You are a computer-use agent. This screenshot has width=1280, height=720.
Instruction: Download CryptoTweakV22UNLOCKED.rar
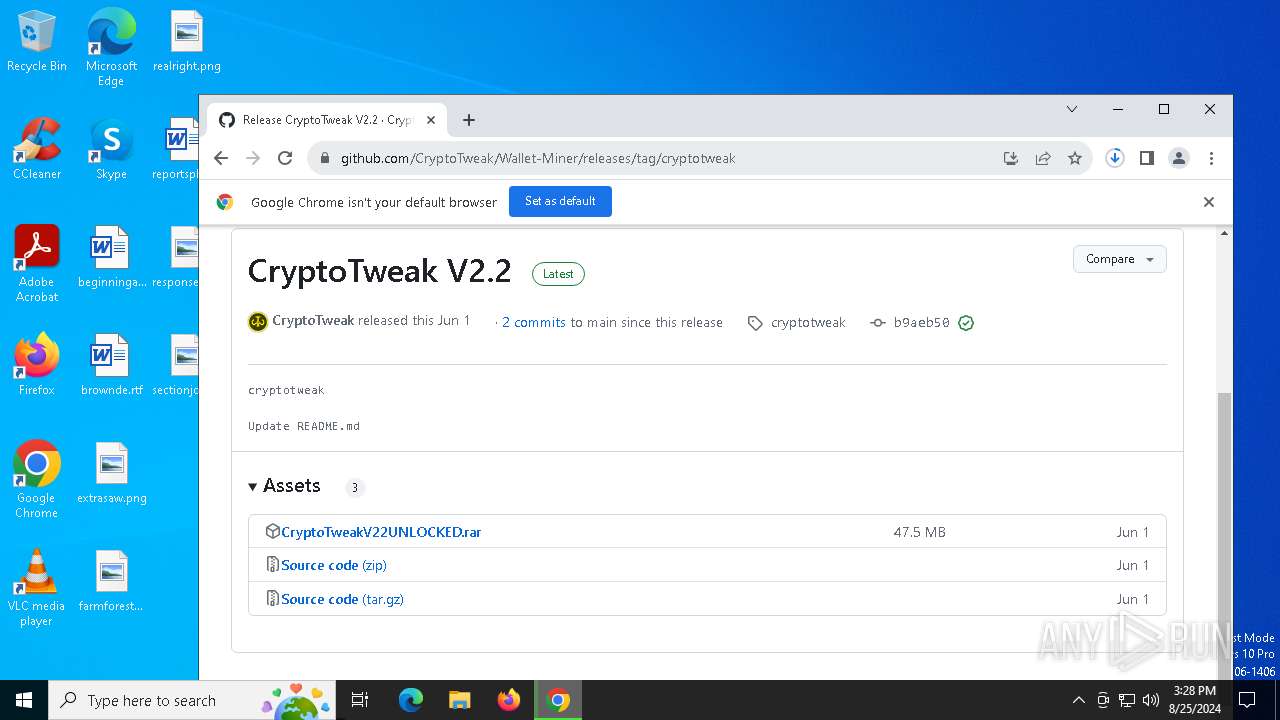click(381, 532)
